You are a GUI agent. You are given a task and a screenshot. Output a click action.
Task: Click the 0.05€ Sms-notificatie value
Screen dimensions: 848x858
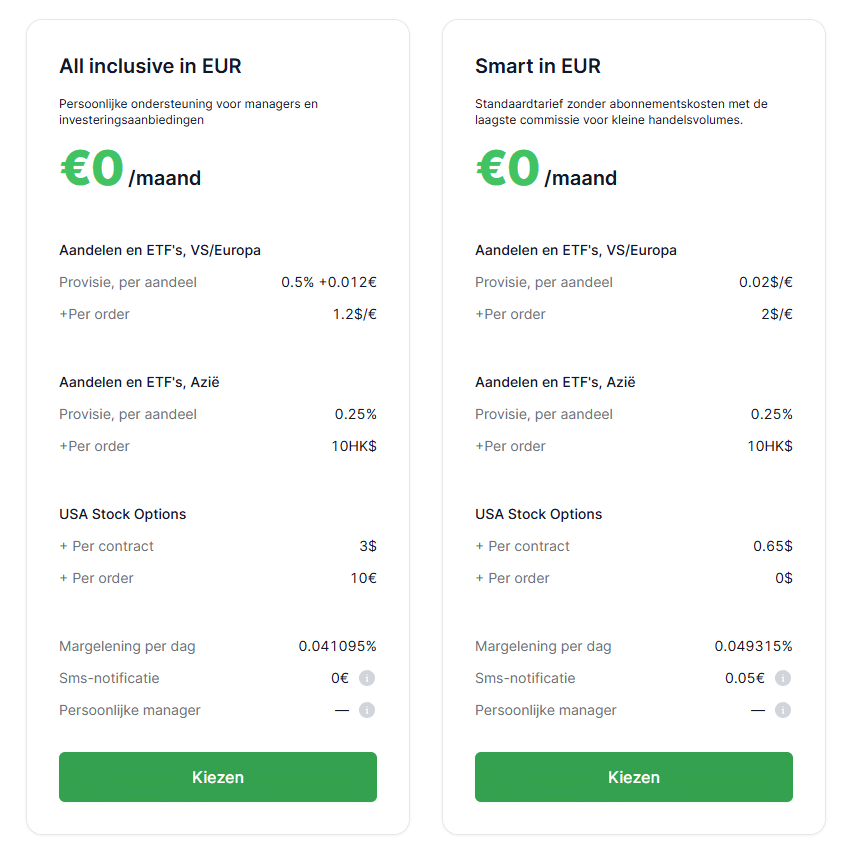745,678
